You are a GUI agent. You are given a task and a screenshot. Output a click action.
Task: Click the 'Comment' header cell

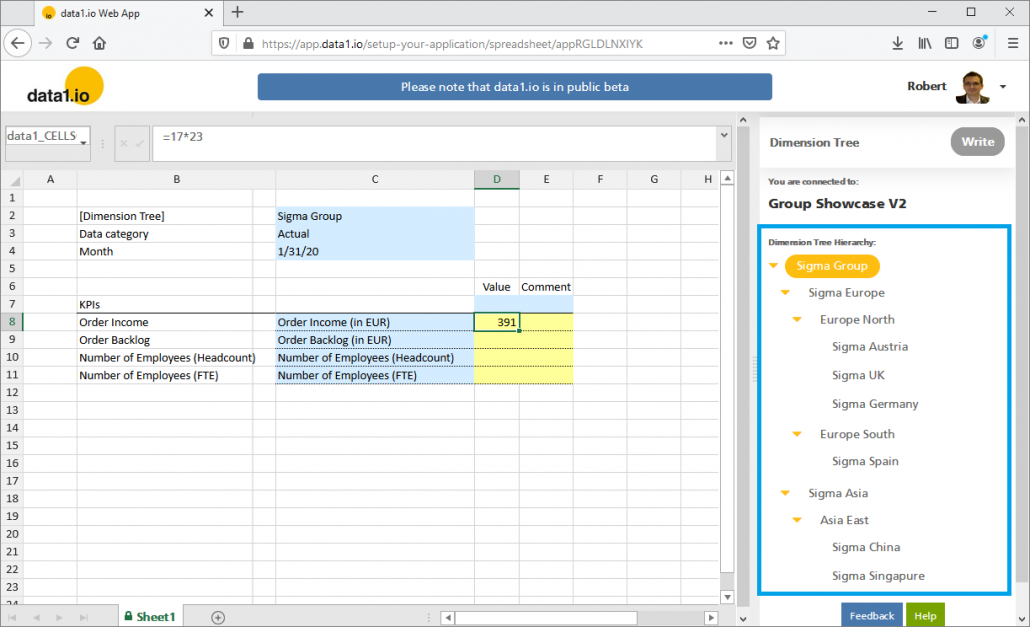click(x=546, y=287)
